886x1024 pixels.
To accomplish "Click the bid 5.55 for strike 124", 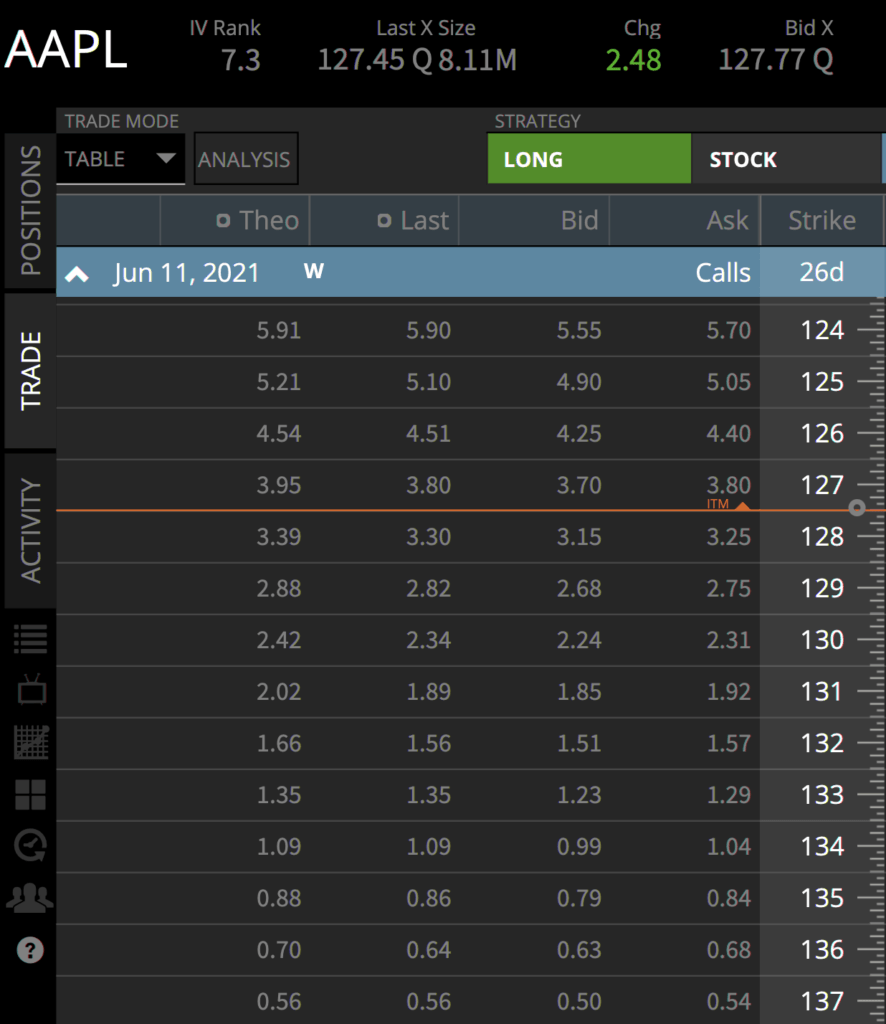I will tap(578, 330).
